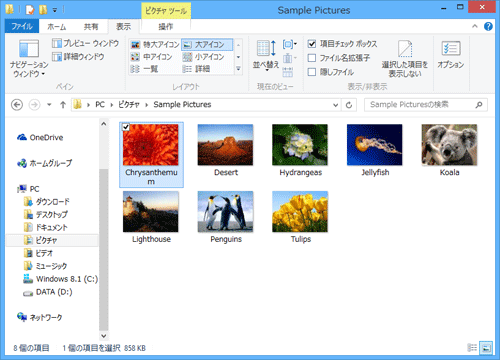
Task: Click Hide selected items (選択した項目を表示しない)
Action: [405, 59]
